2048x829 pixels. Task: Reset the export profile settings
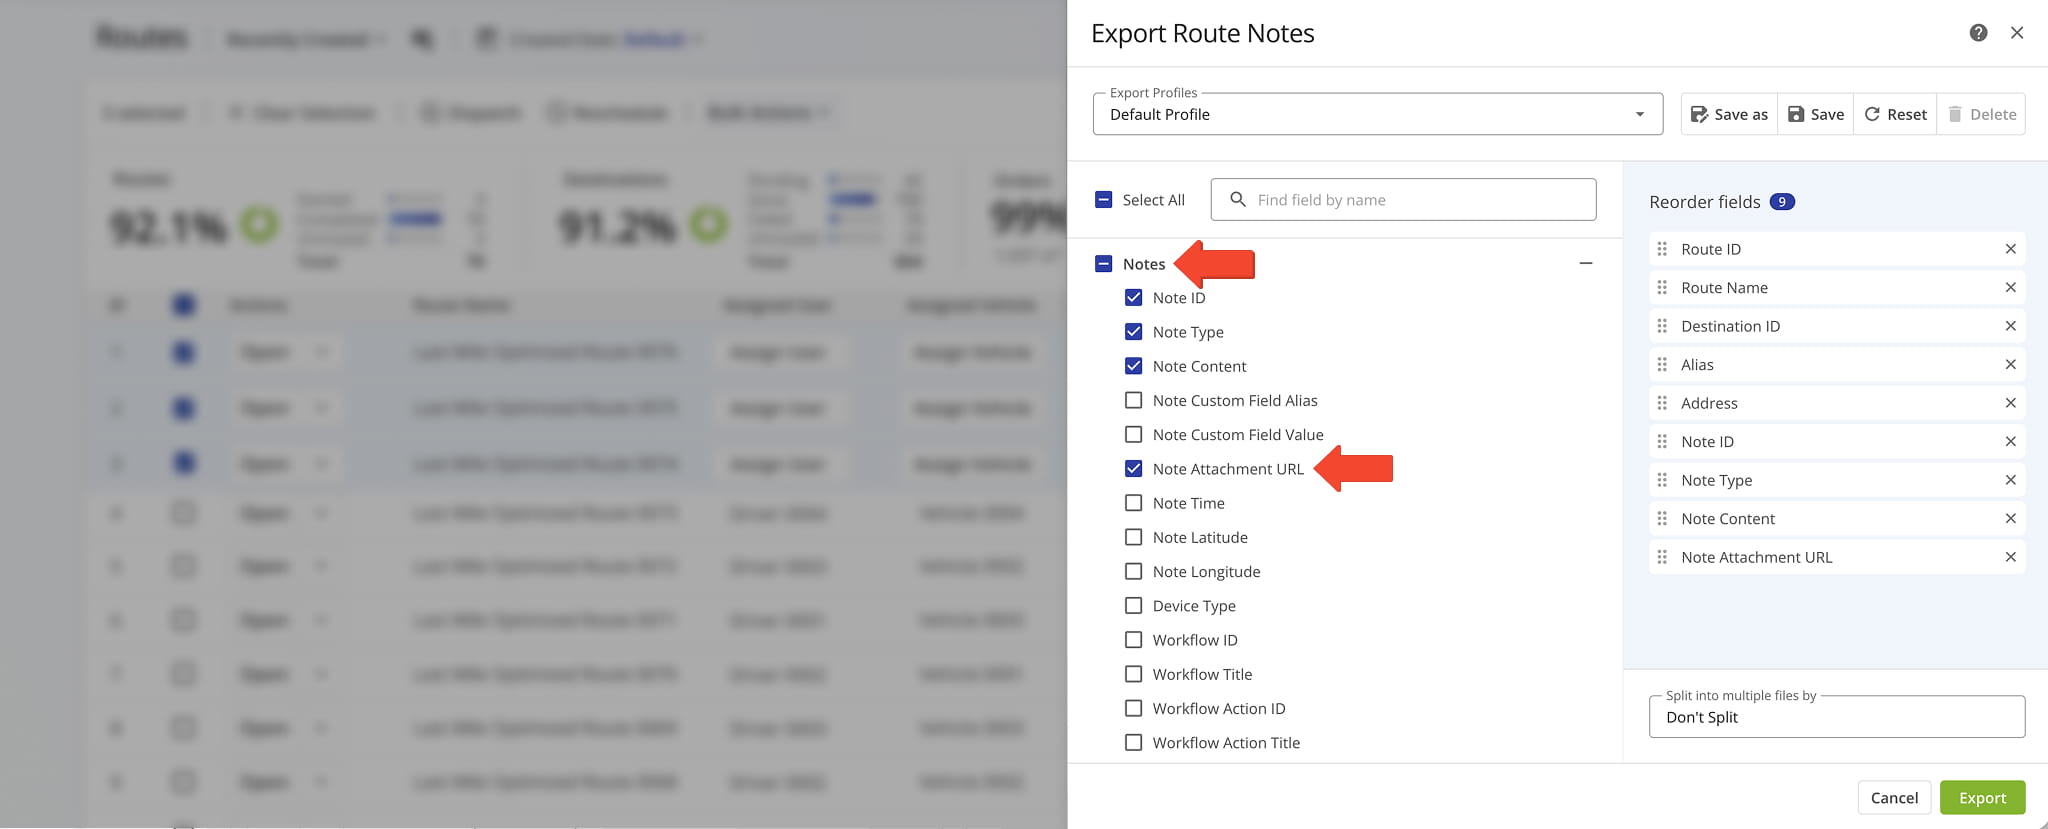click(x=1895, y=114)
